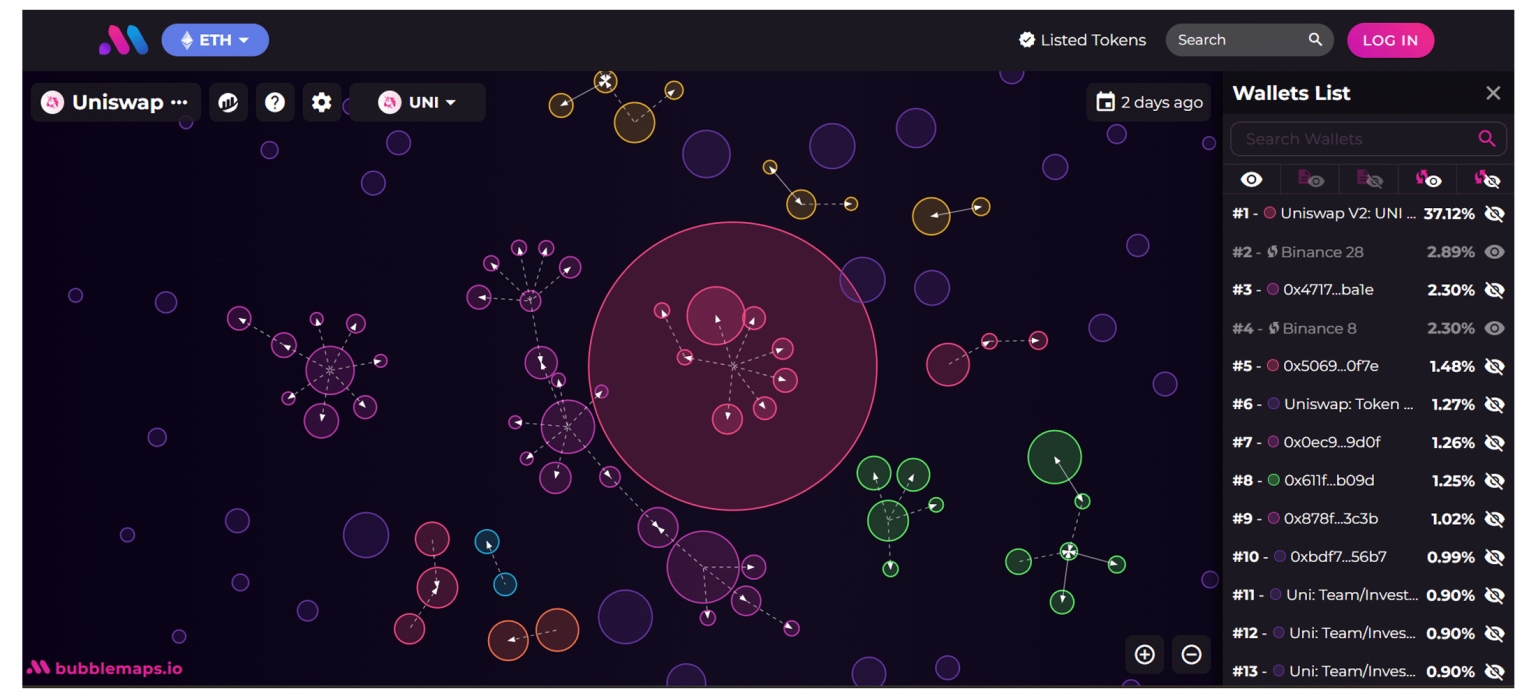Hide wallet #8 0x611f...b09d

(x=1494, y=481)
